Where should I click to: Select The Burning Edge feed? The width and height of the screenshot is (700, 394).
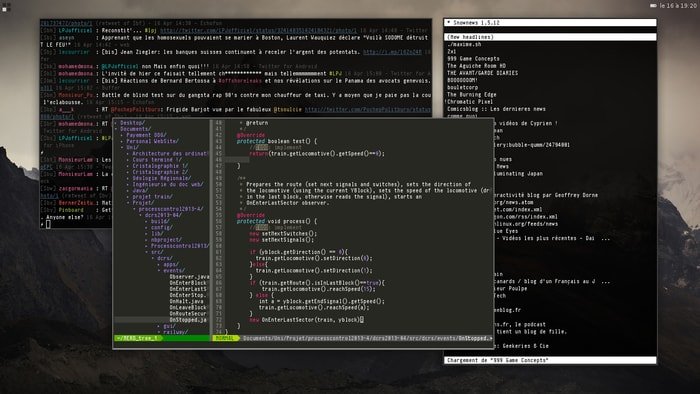472,95
